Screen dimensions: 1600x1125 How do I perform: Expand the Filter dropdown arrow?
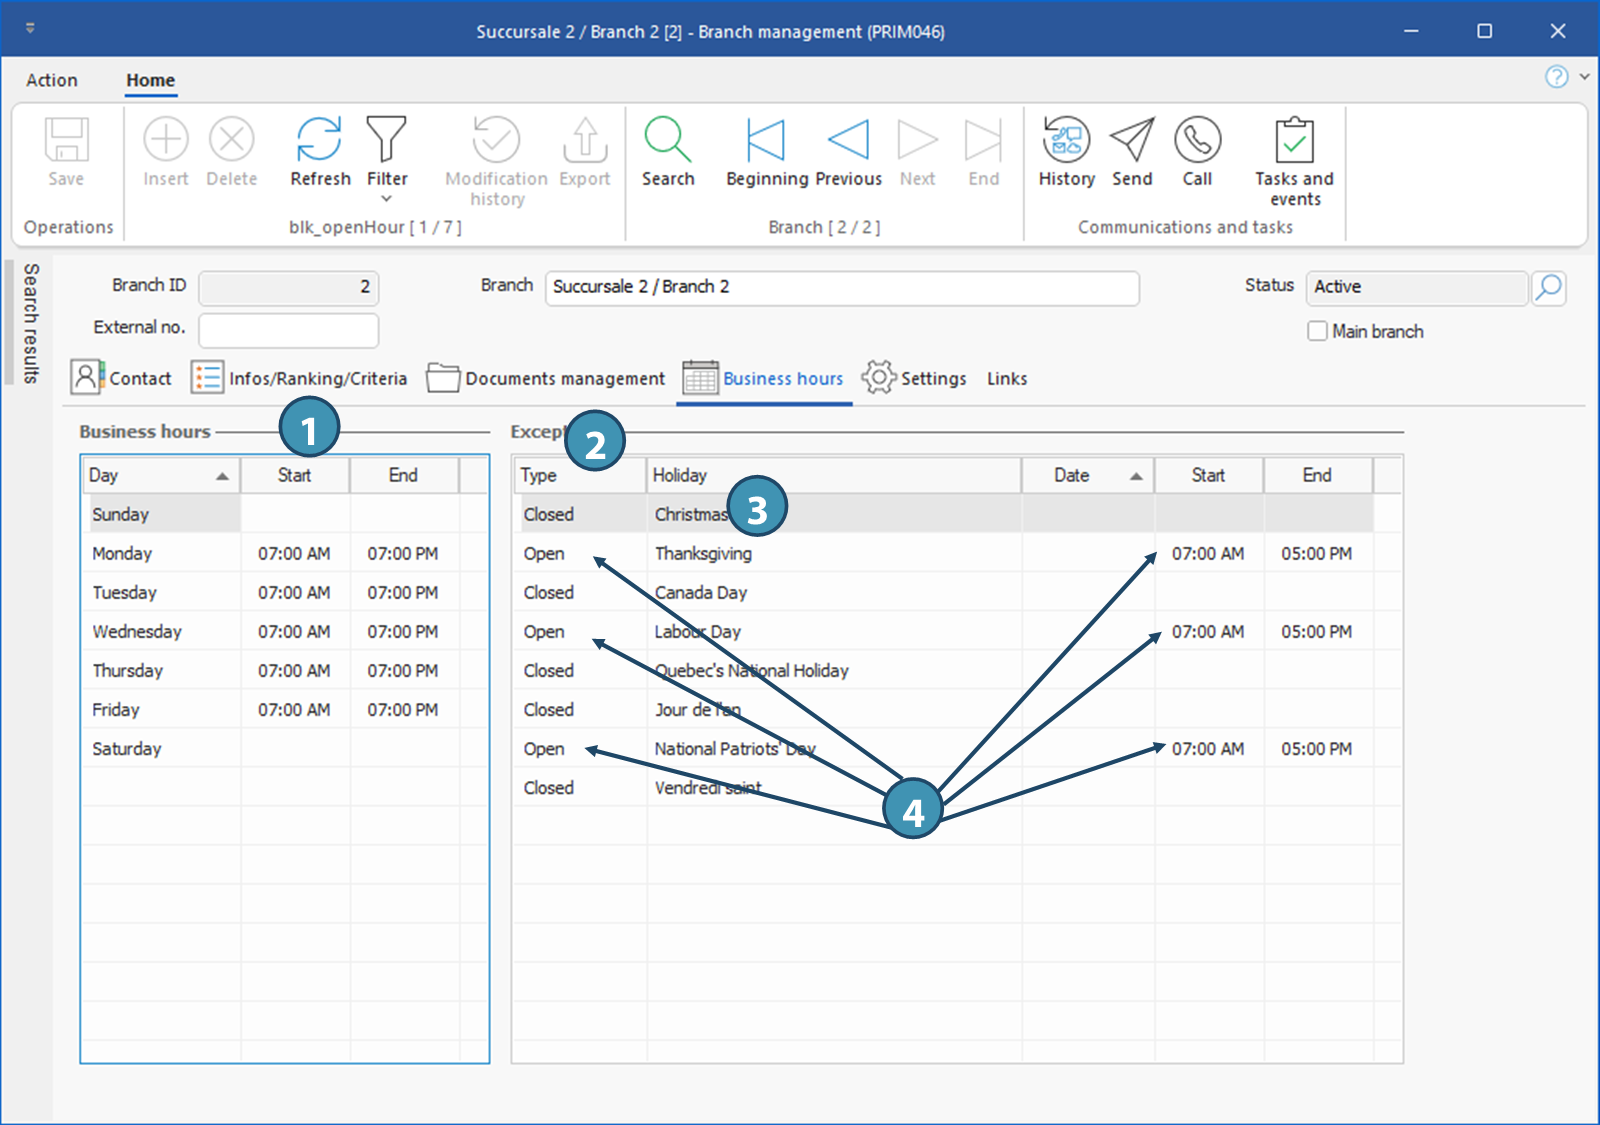click(387, 199)
